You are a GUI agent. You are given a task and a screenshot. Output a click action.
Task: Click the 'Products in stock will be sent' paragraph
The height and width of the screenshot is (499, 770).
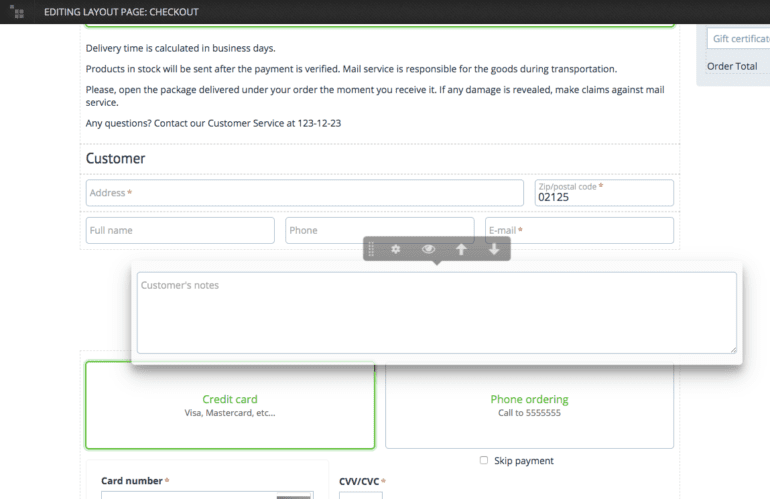[x=351, y=69]
